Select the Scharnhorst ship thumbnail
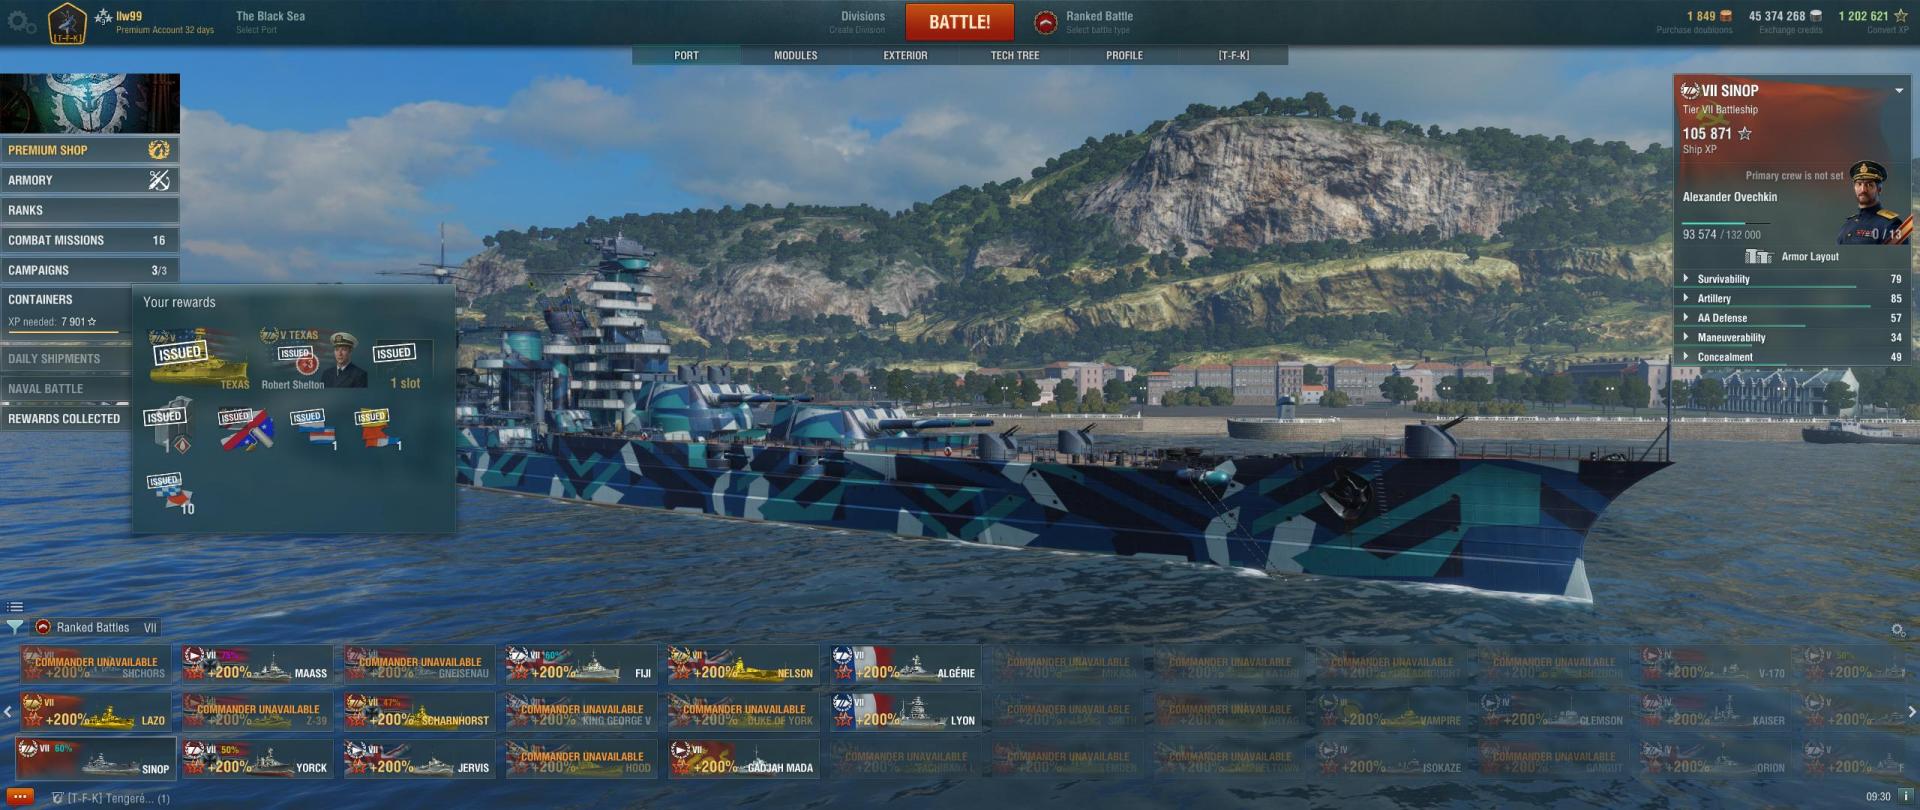 coord(420,712)
